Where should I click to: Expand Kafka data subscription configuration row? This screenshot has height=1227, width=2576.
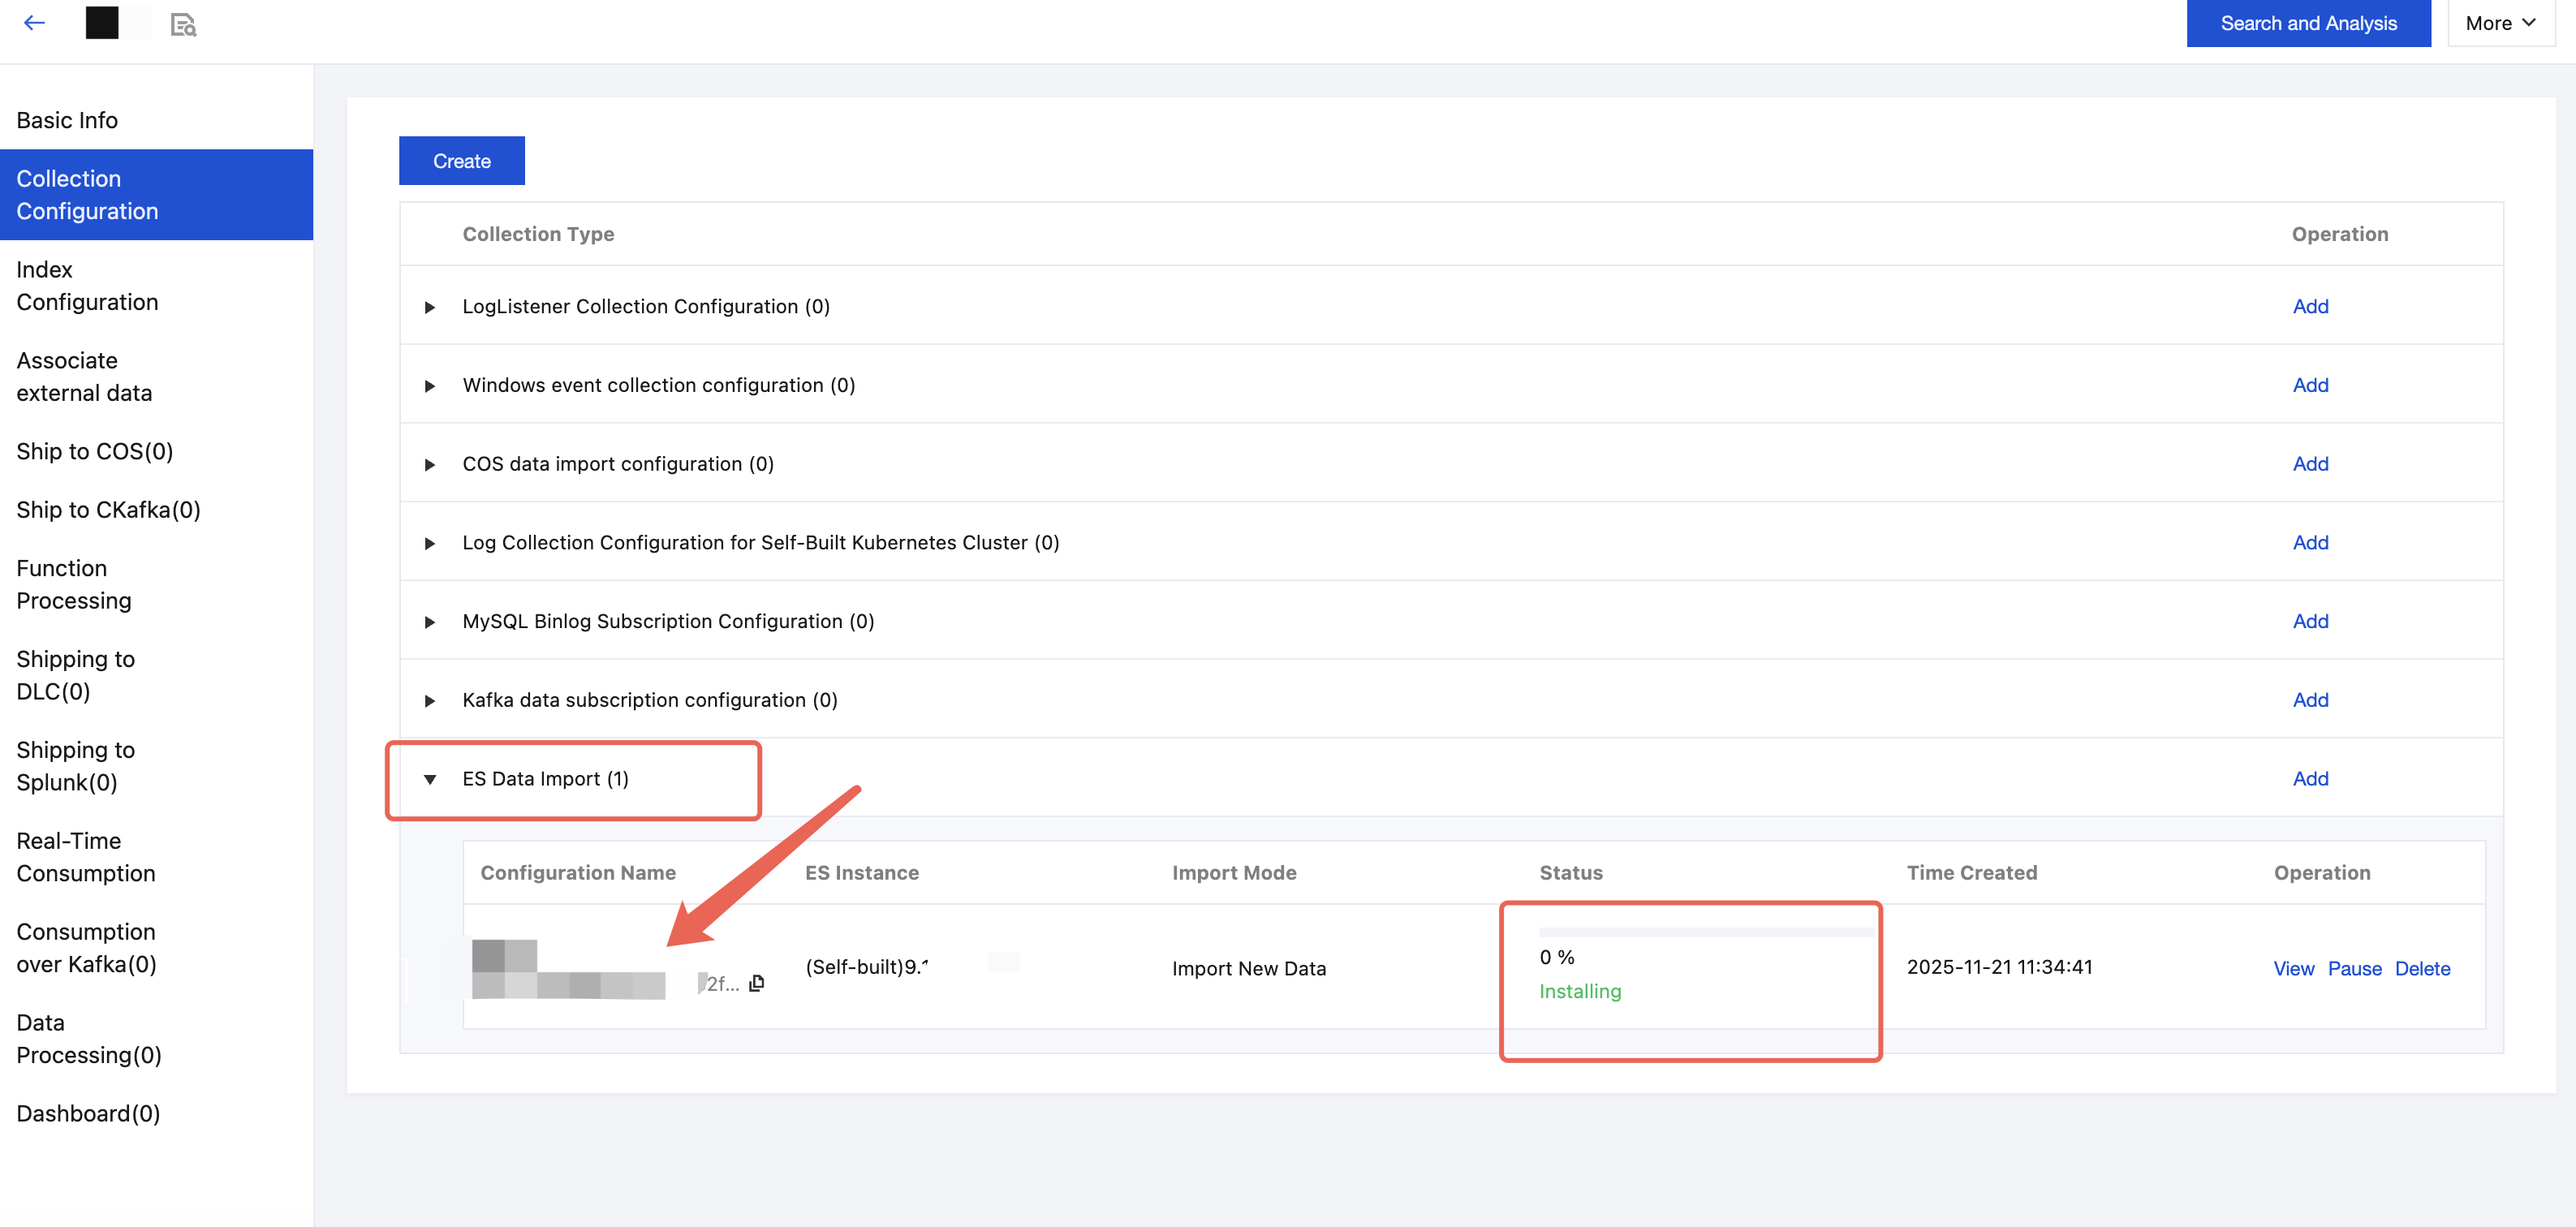tap(430, 701)
